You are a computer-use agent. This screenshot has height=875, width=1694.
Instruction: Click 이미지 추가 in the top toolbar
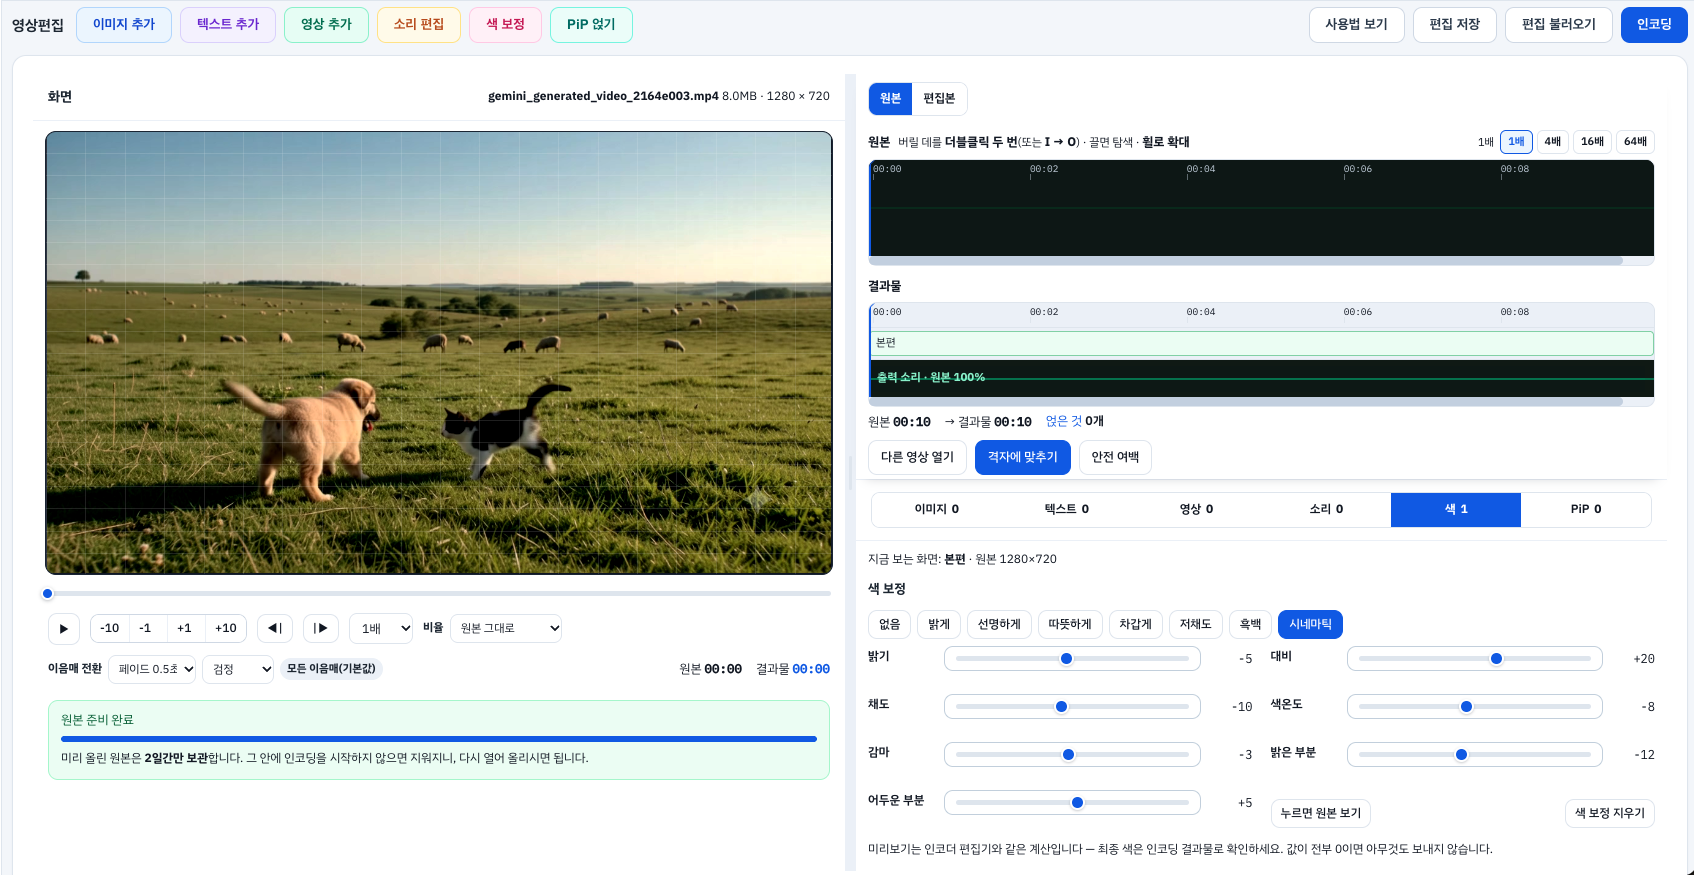[x=124, y=25]
